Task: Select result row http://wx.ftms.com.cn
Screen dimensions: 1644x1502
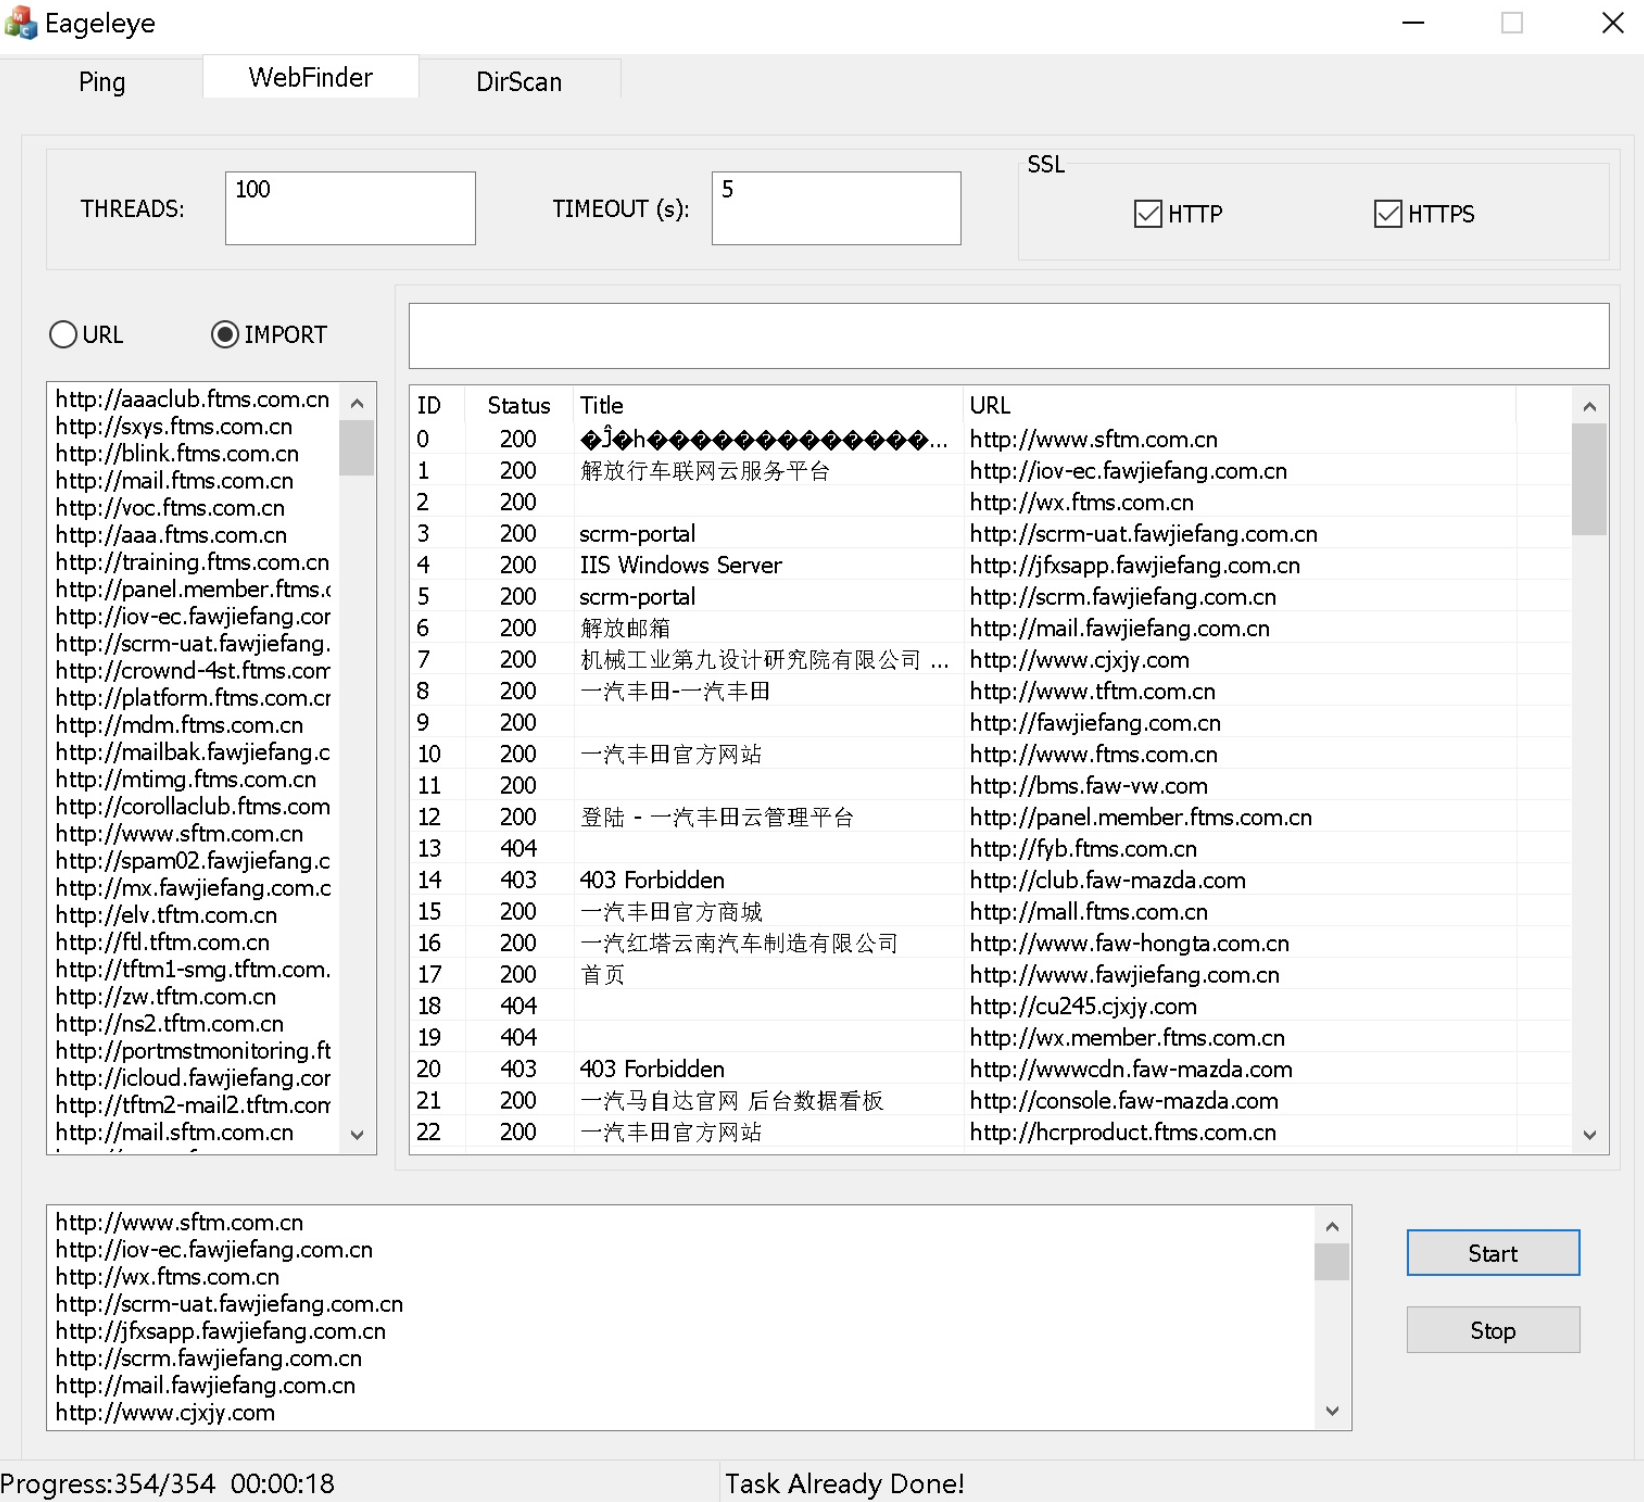Action: (x=990, y=502)
